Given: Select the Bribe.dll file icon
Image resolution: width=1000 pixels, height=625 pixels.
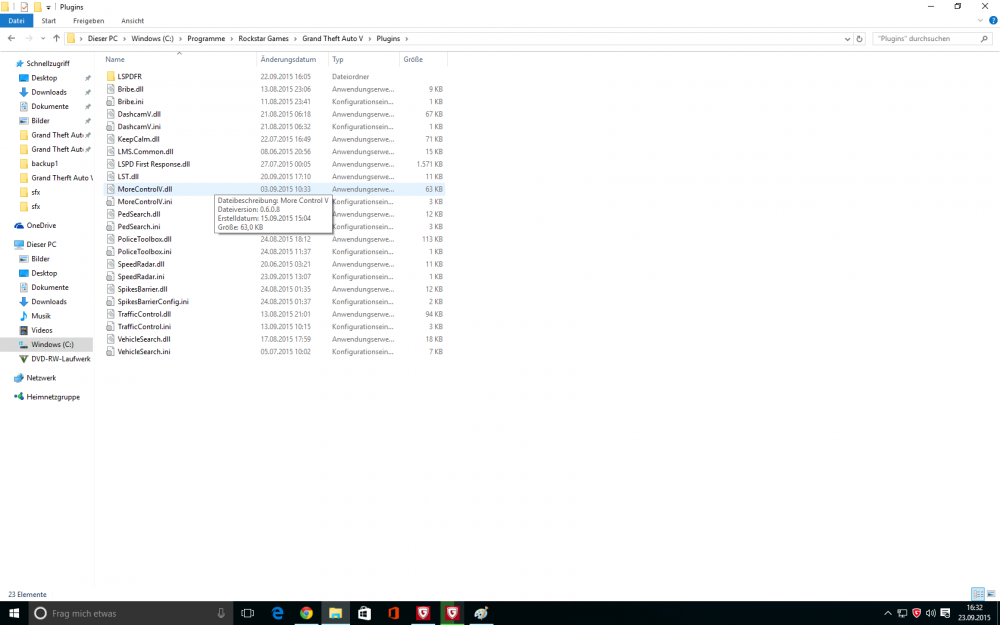Looking at the screenshot, I should point(110,89).
